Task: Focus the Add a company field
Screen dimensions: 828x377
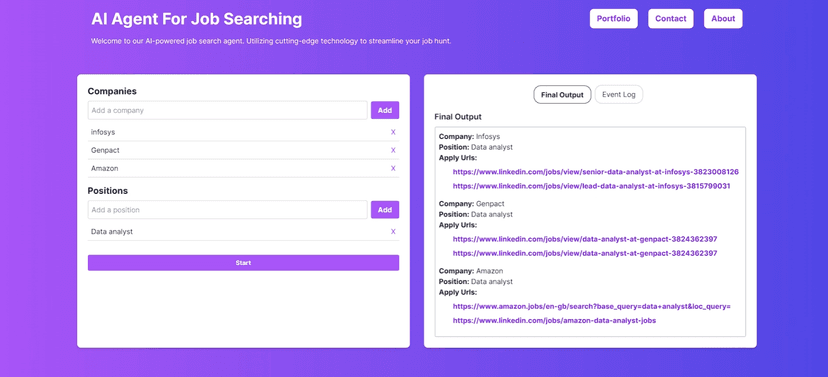Action: 228,110
